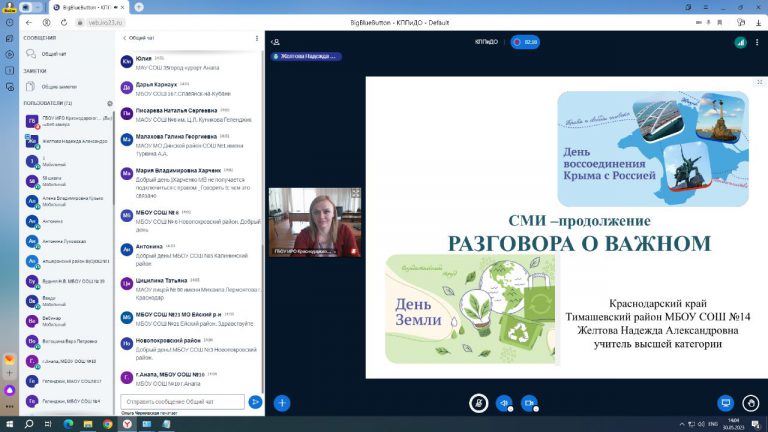Open Общие заметки shared notes
Screen dimensions: 768x432
(x=58, y=87)
